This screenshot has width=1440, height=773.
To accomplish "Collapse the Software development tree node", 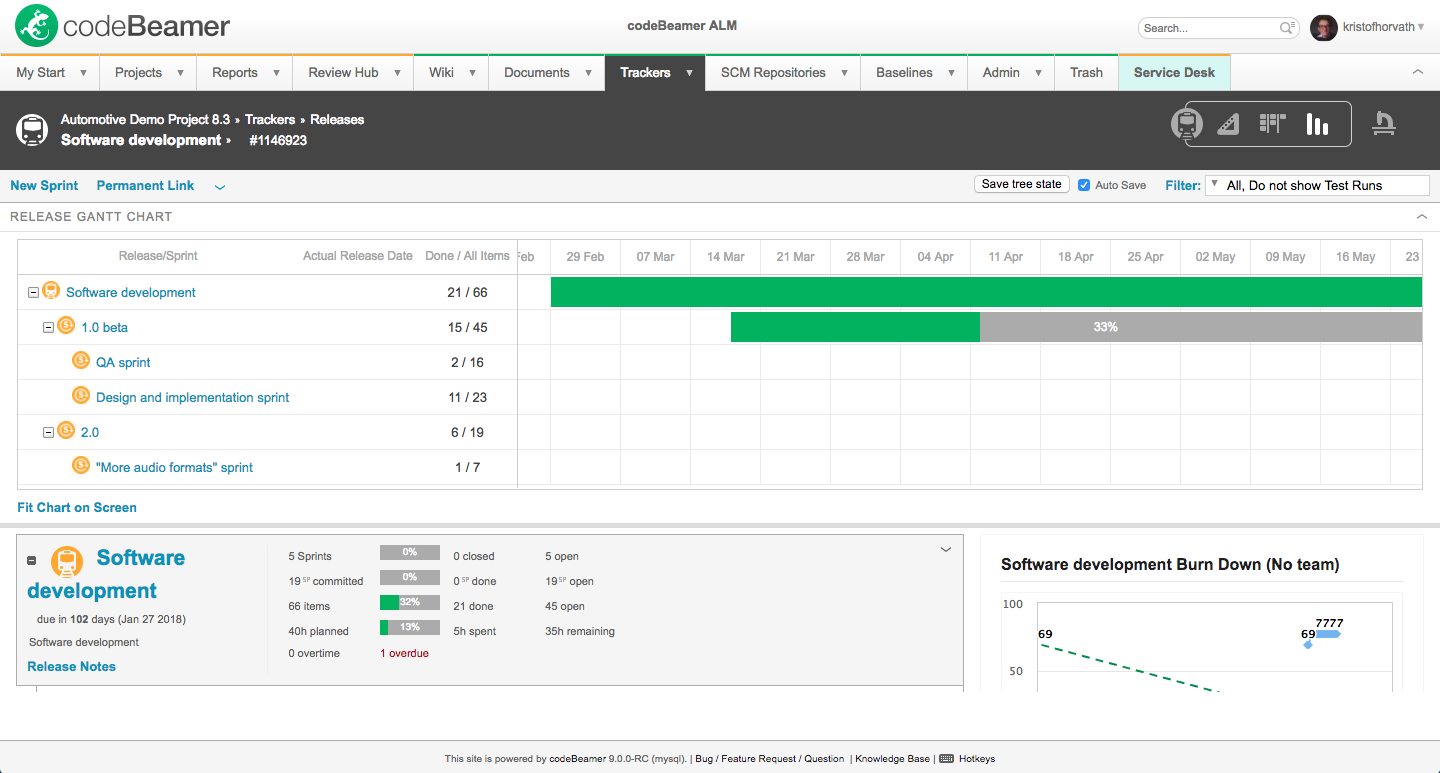I will (33, 293).
